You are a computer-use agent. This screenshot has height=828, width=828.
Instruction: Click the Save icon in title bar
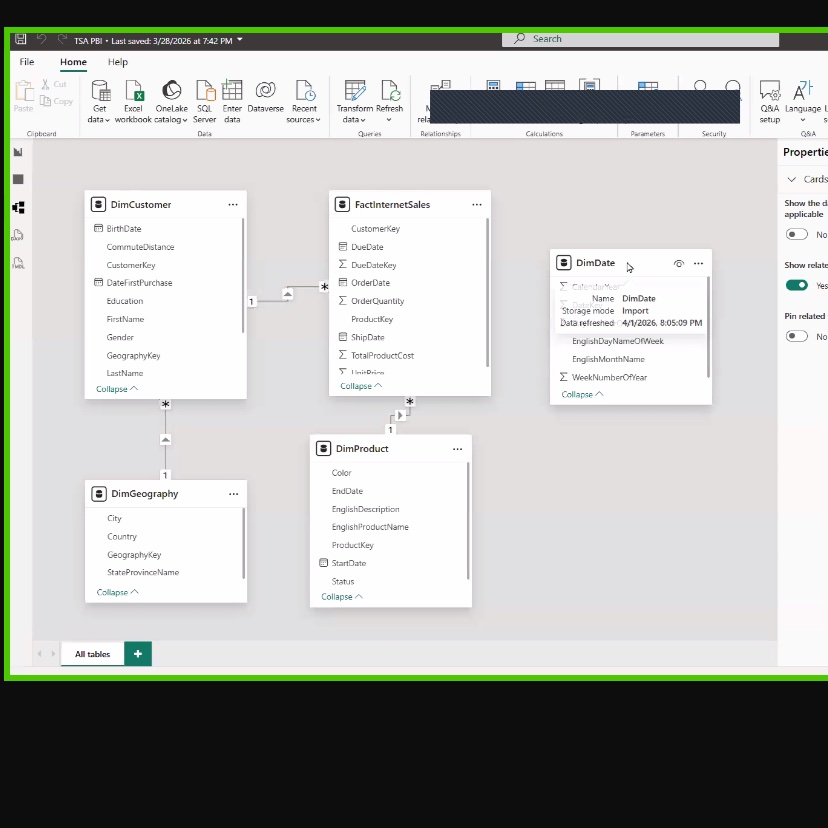coord(21,39)
